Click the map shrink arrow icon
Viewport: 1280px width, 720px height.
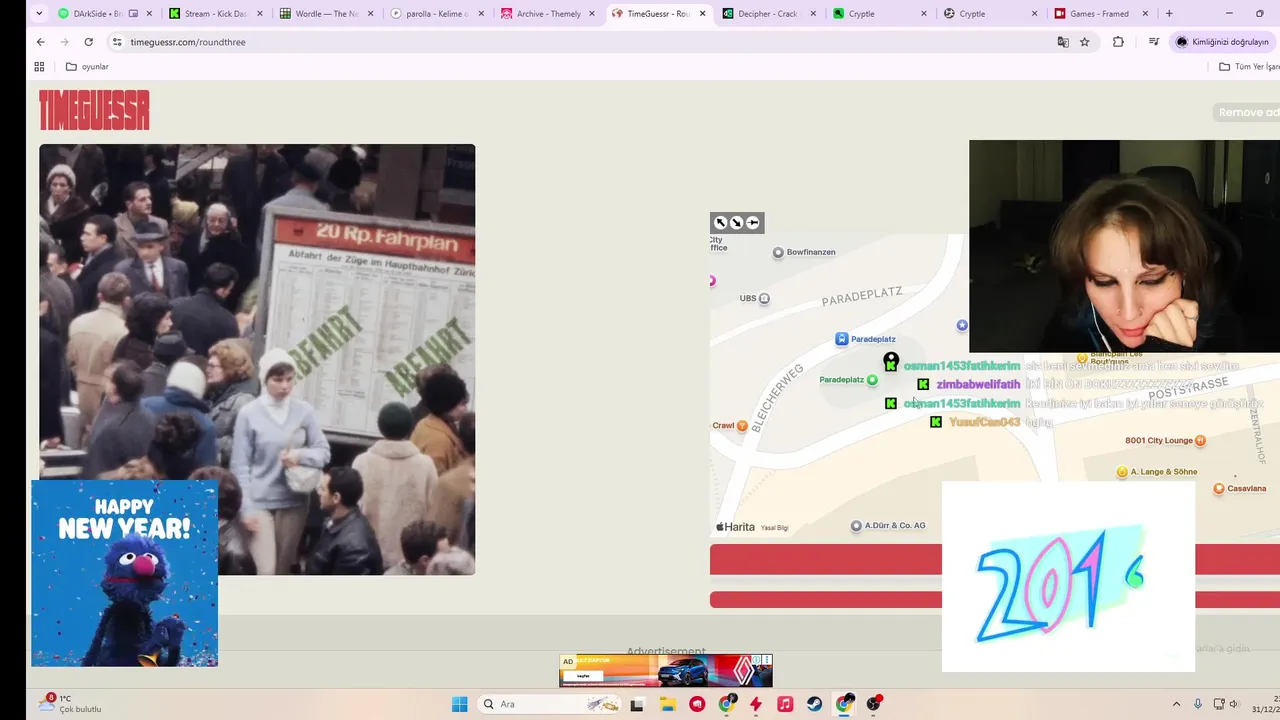pyautogui.click(x=736, y=223)
